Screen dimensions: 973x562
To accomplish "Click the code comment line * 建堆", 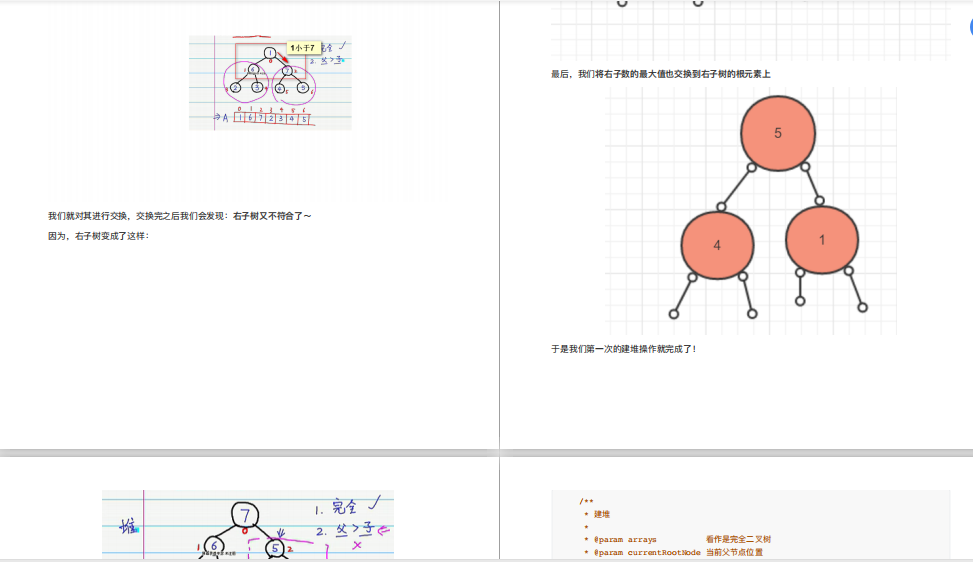I will coord(597,514).
